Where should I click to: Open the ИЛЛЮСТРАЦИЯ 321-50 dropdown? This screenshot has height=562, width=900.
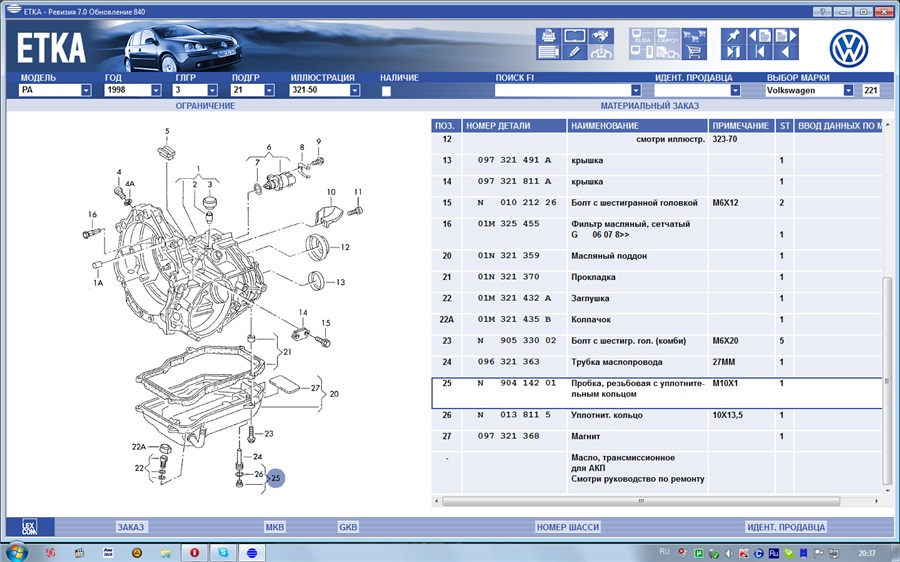coord(354,90)
